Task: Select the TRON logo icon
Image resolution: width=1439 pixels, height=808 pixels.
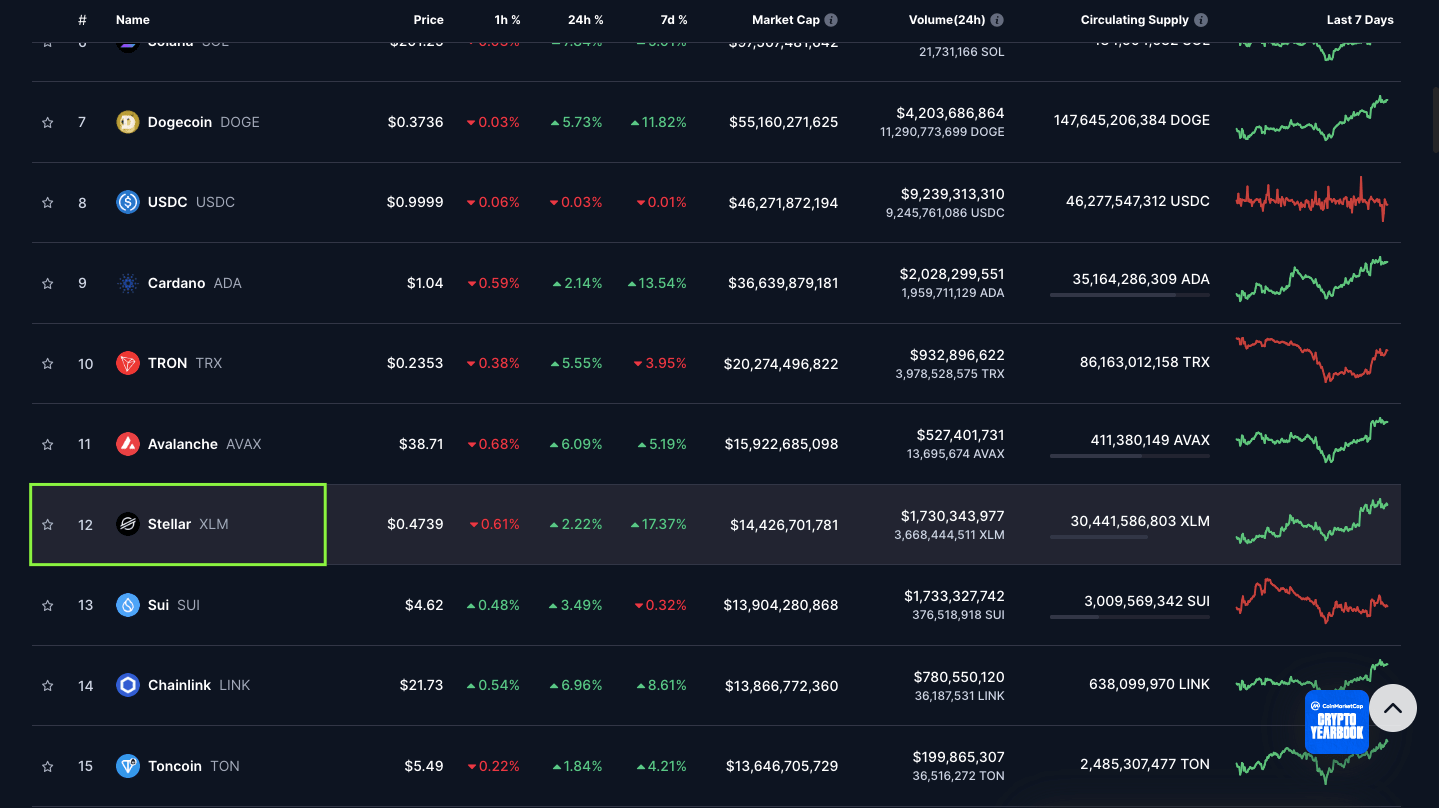Action: (x=128, y=363)
